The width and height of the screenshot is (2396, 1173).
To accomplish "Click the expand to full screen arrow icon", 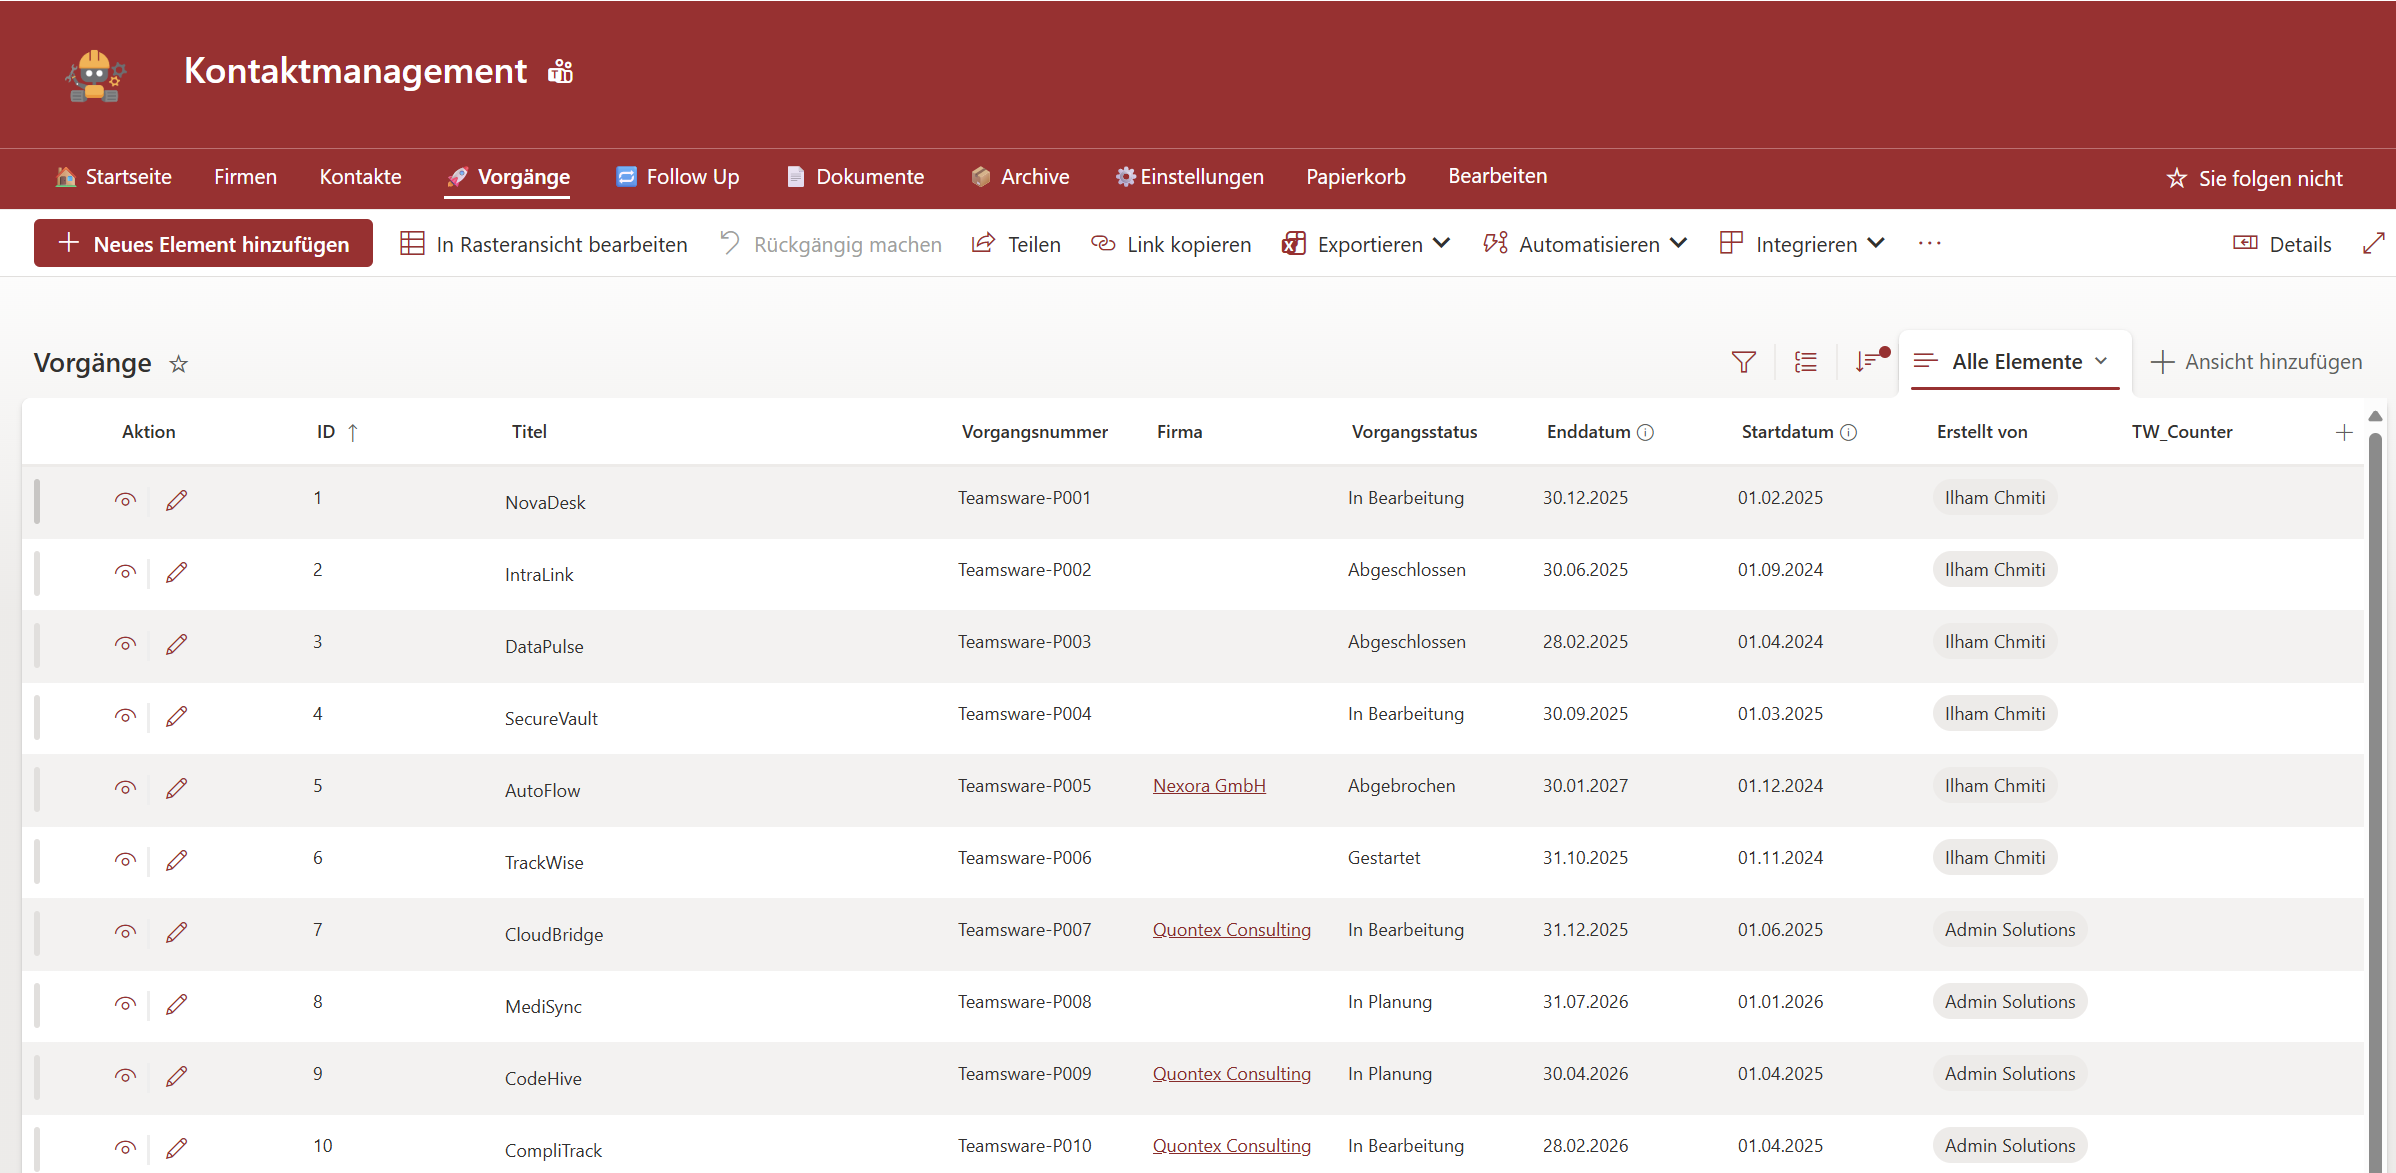I will tap(2373, 244).
